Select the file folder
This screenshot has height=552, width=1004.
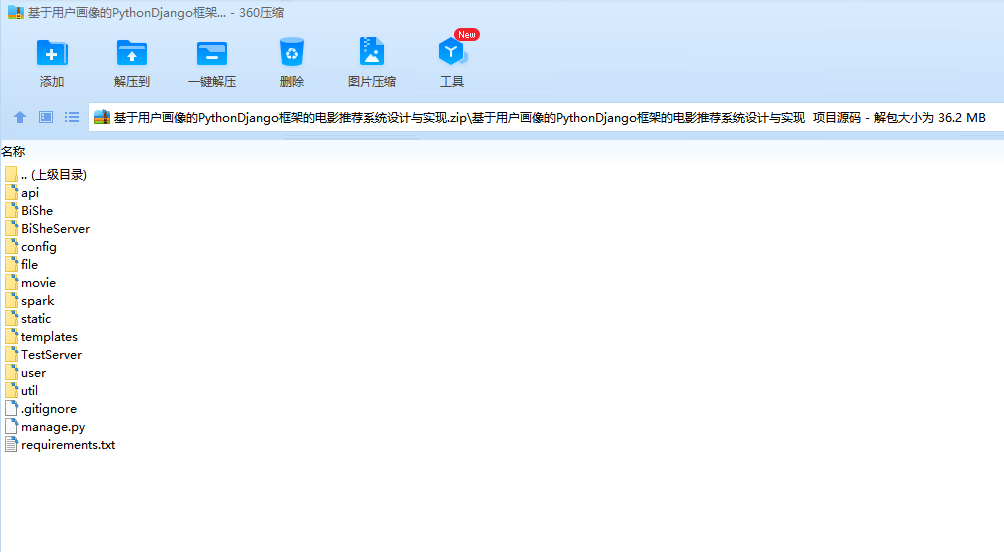tap(21, 264)
